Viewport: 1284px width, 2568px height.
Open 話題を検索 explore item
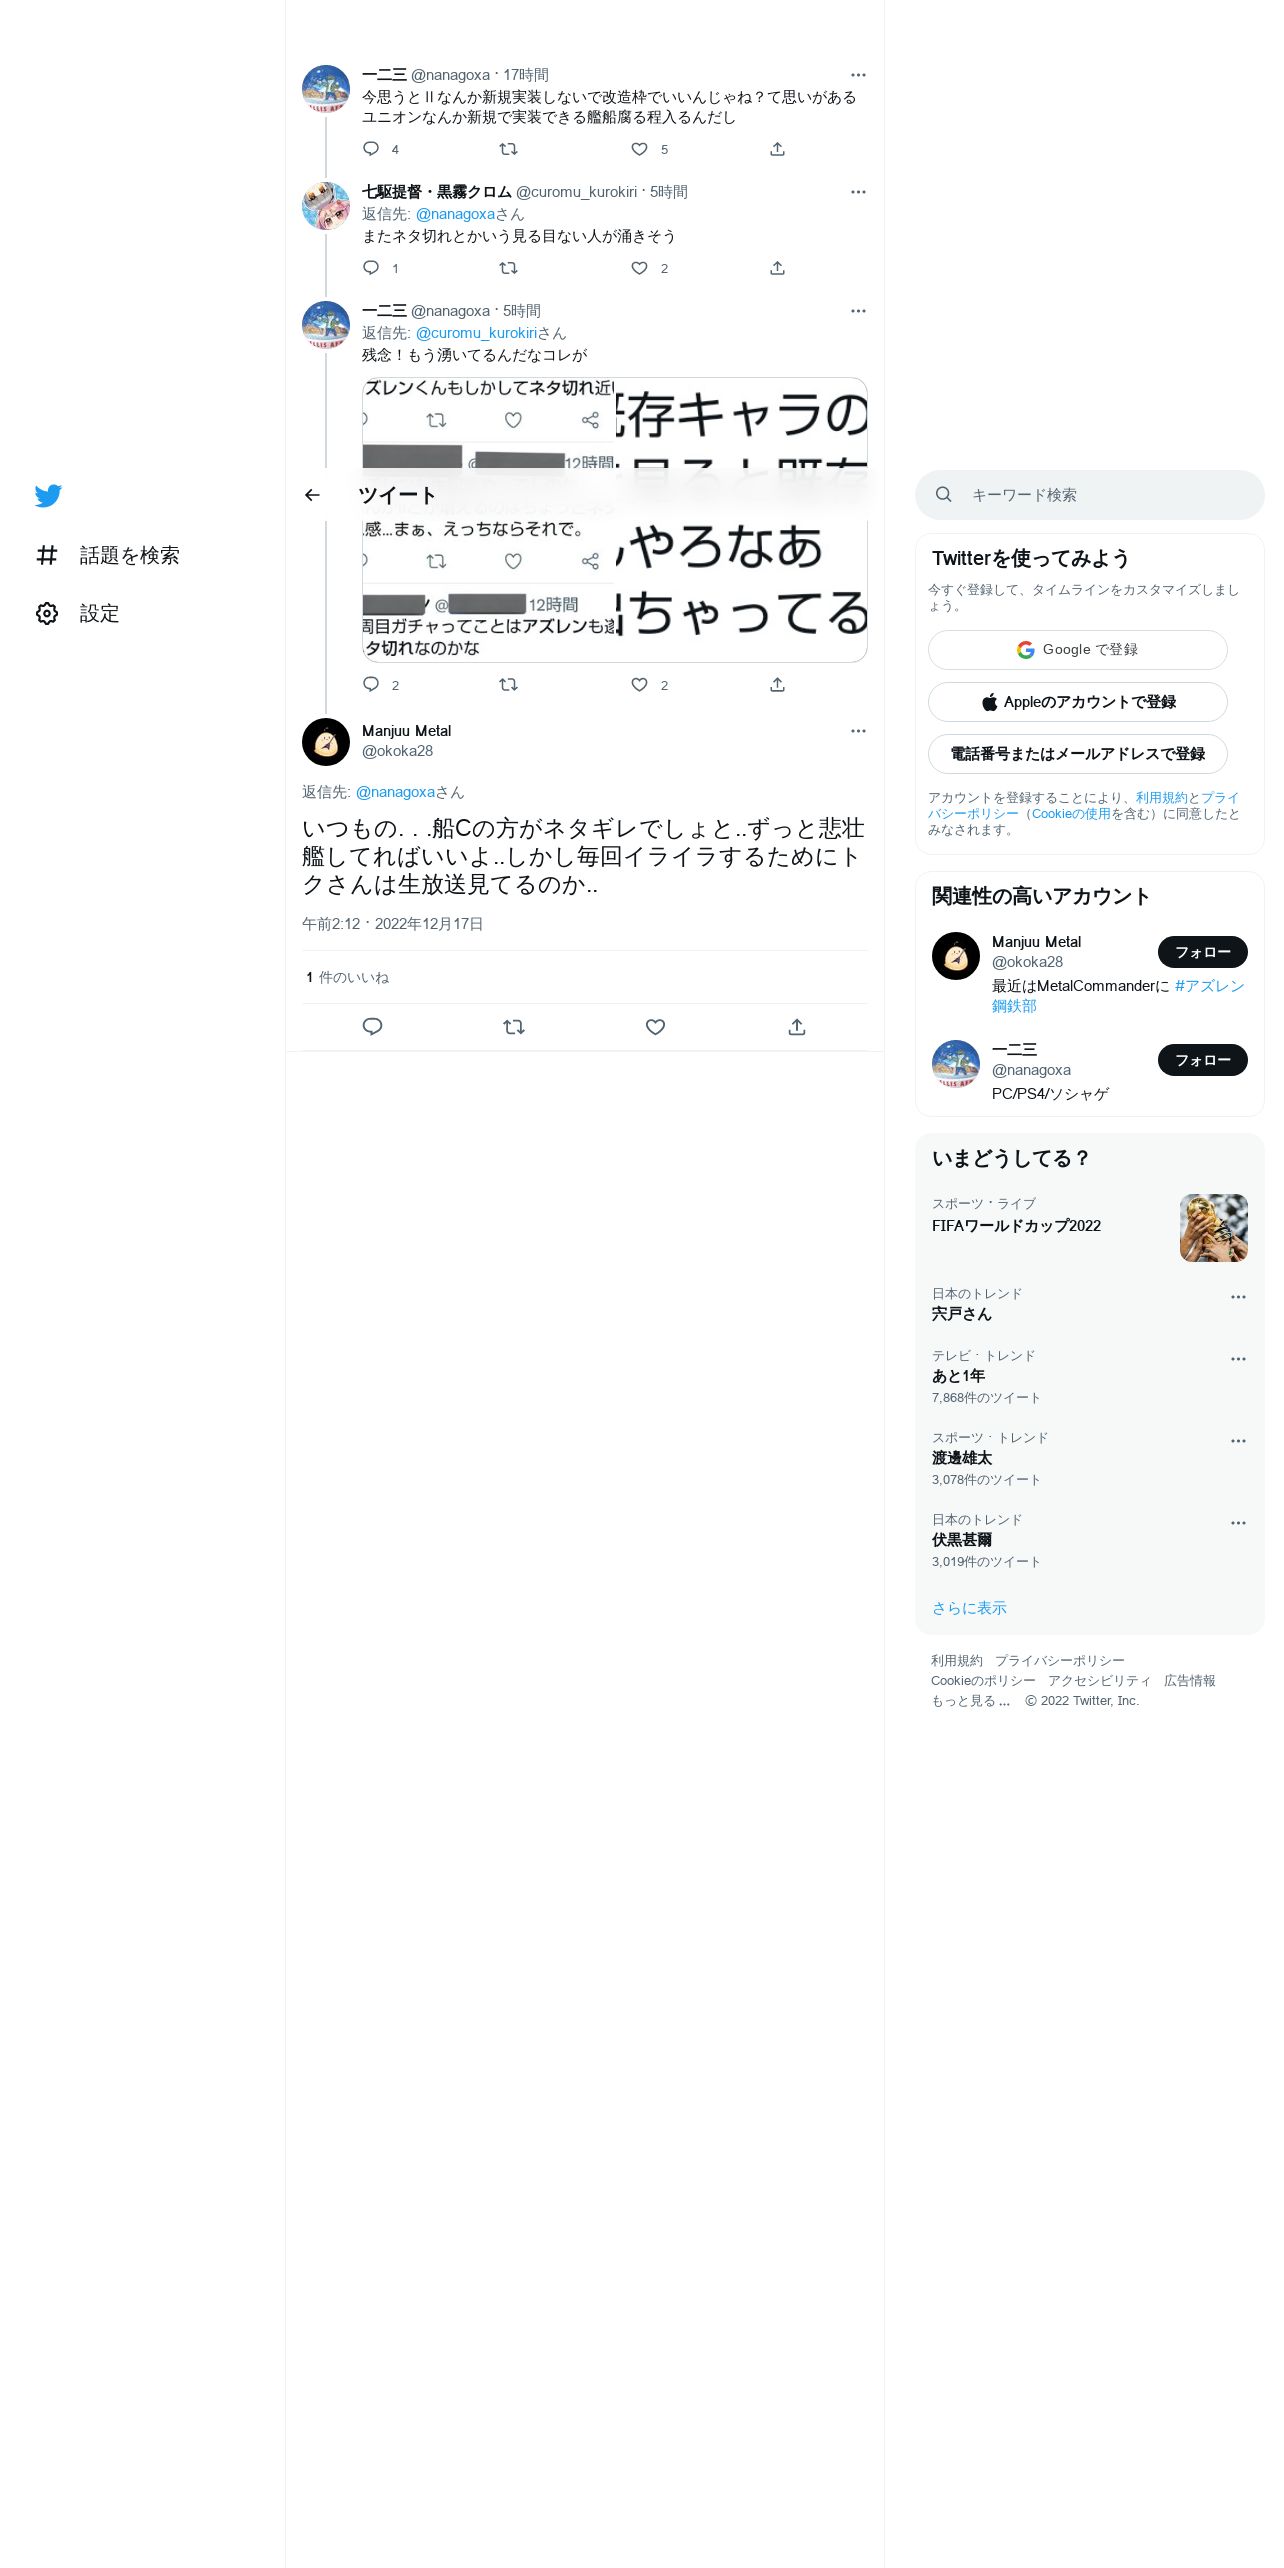[x=108, y=555]
